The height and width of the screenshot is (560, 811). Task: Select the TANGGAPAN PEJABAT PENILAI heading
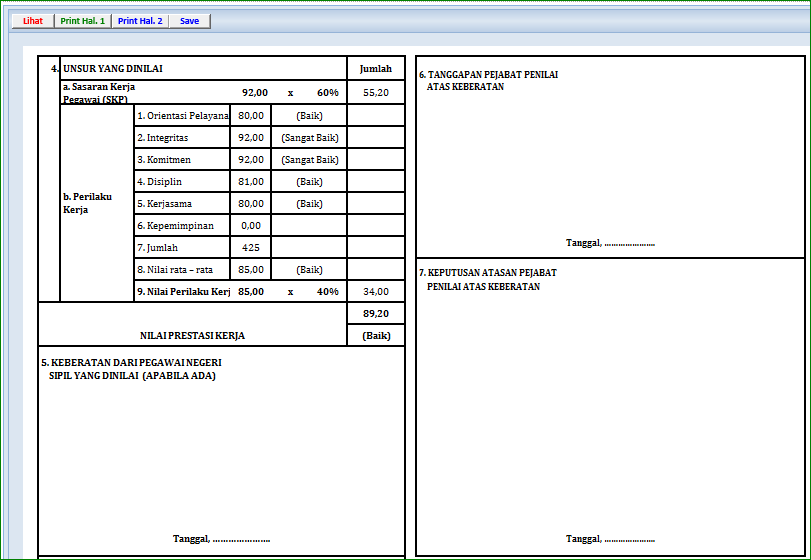pyautogui.click(x=488, y=81)
